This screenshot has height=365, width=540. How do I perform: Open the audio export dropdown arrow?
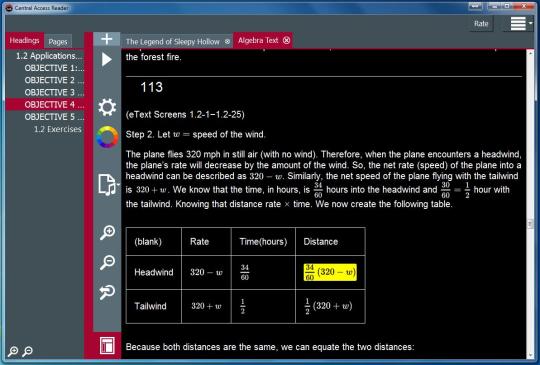point(118,185)
